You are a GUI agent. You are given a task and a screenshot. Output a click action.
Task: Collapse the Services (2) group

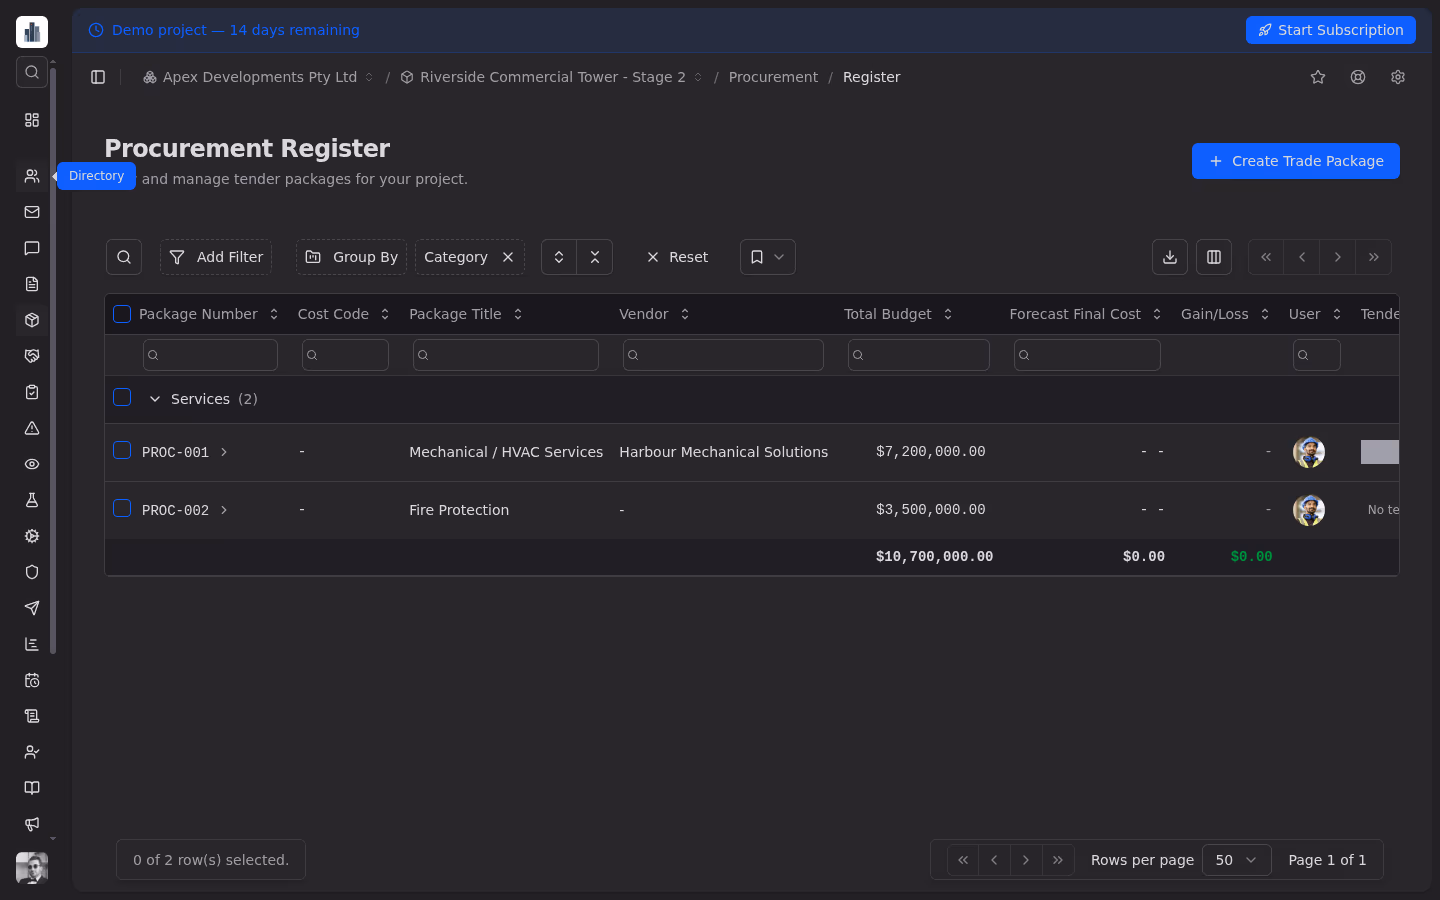[155, 398]
